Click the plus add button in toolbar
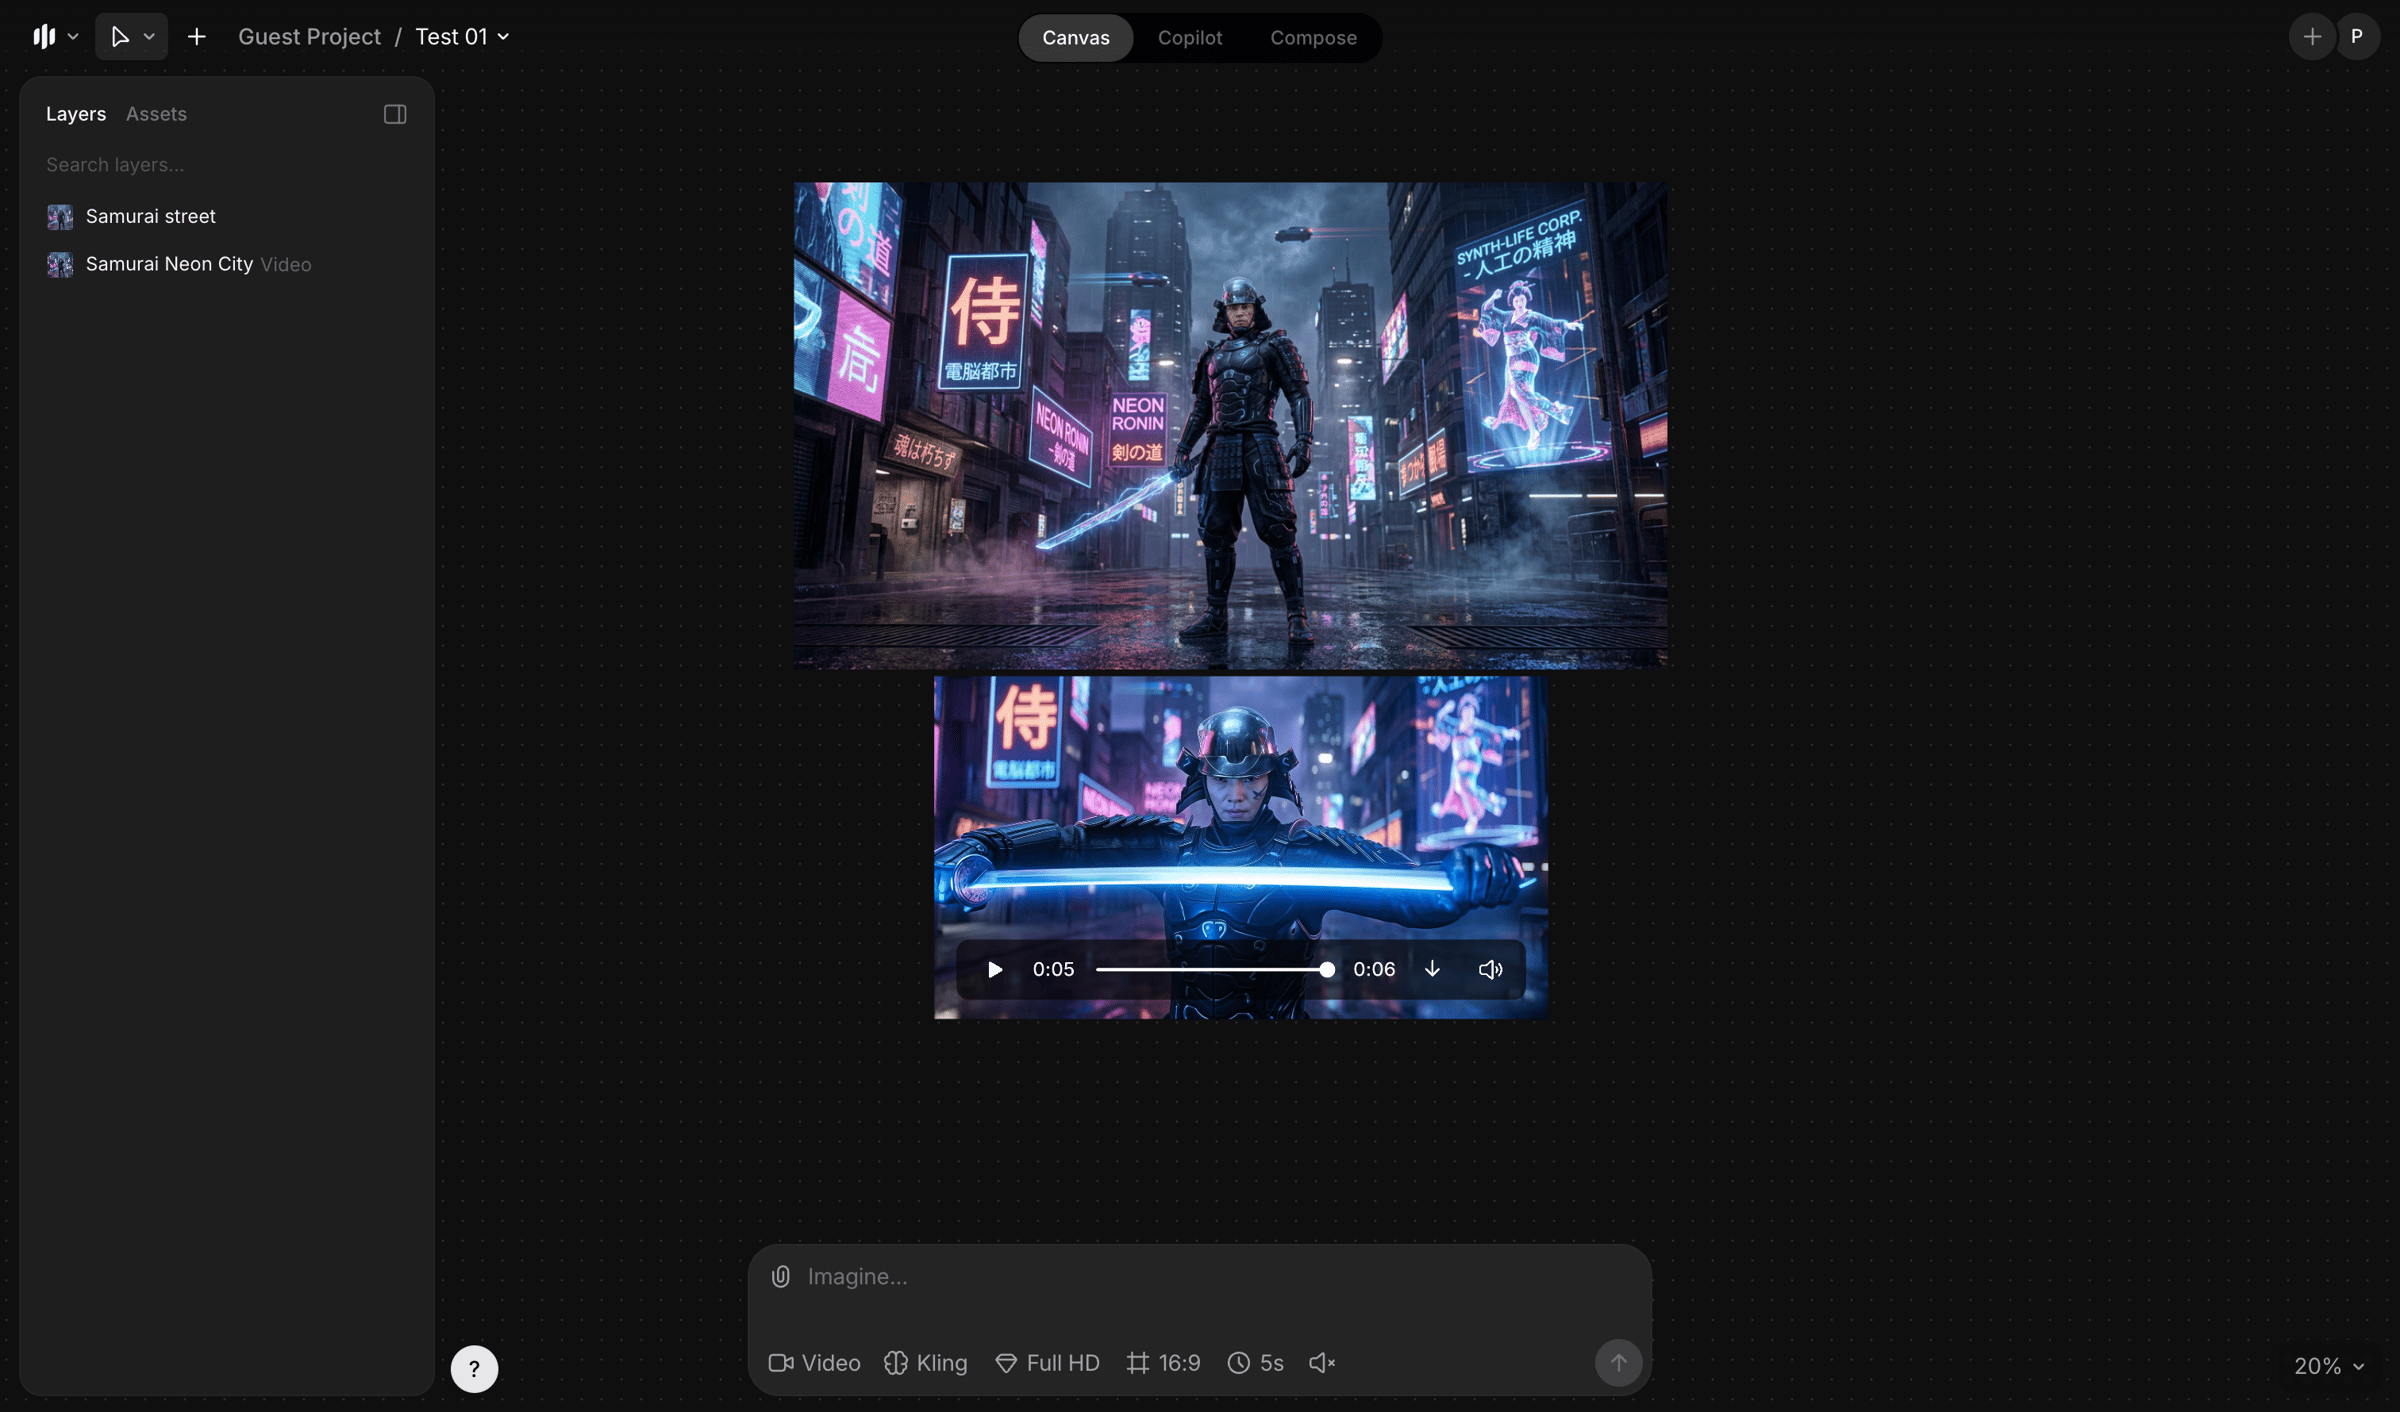 (x=196, y=37)
